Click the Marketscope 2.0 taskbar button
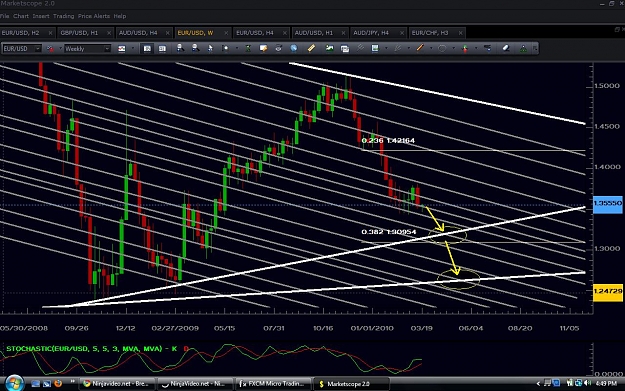Viewport: 625px width, 391px height. (351, 384)
